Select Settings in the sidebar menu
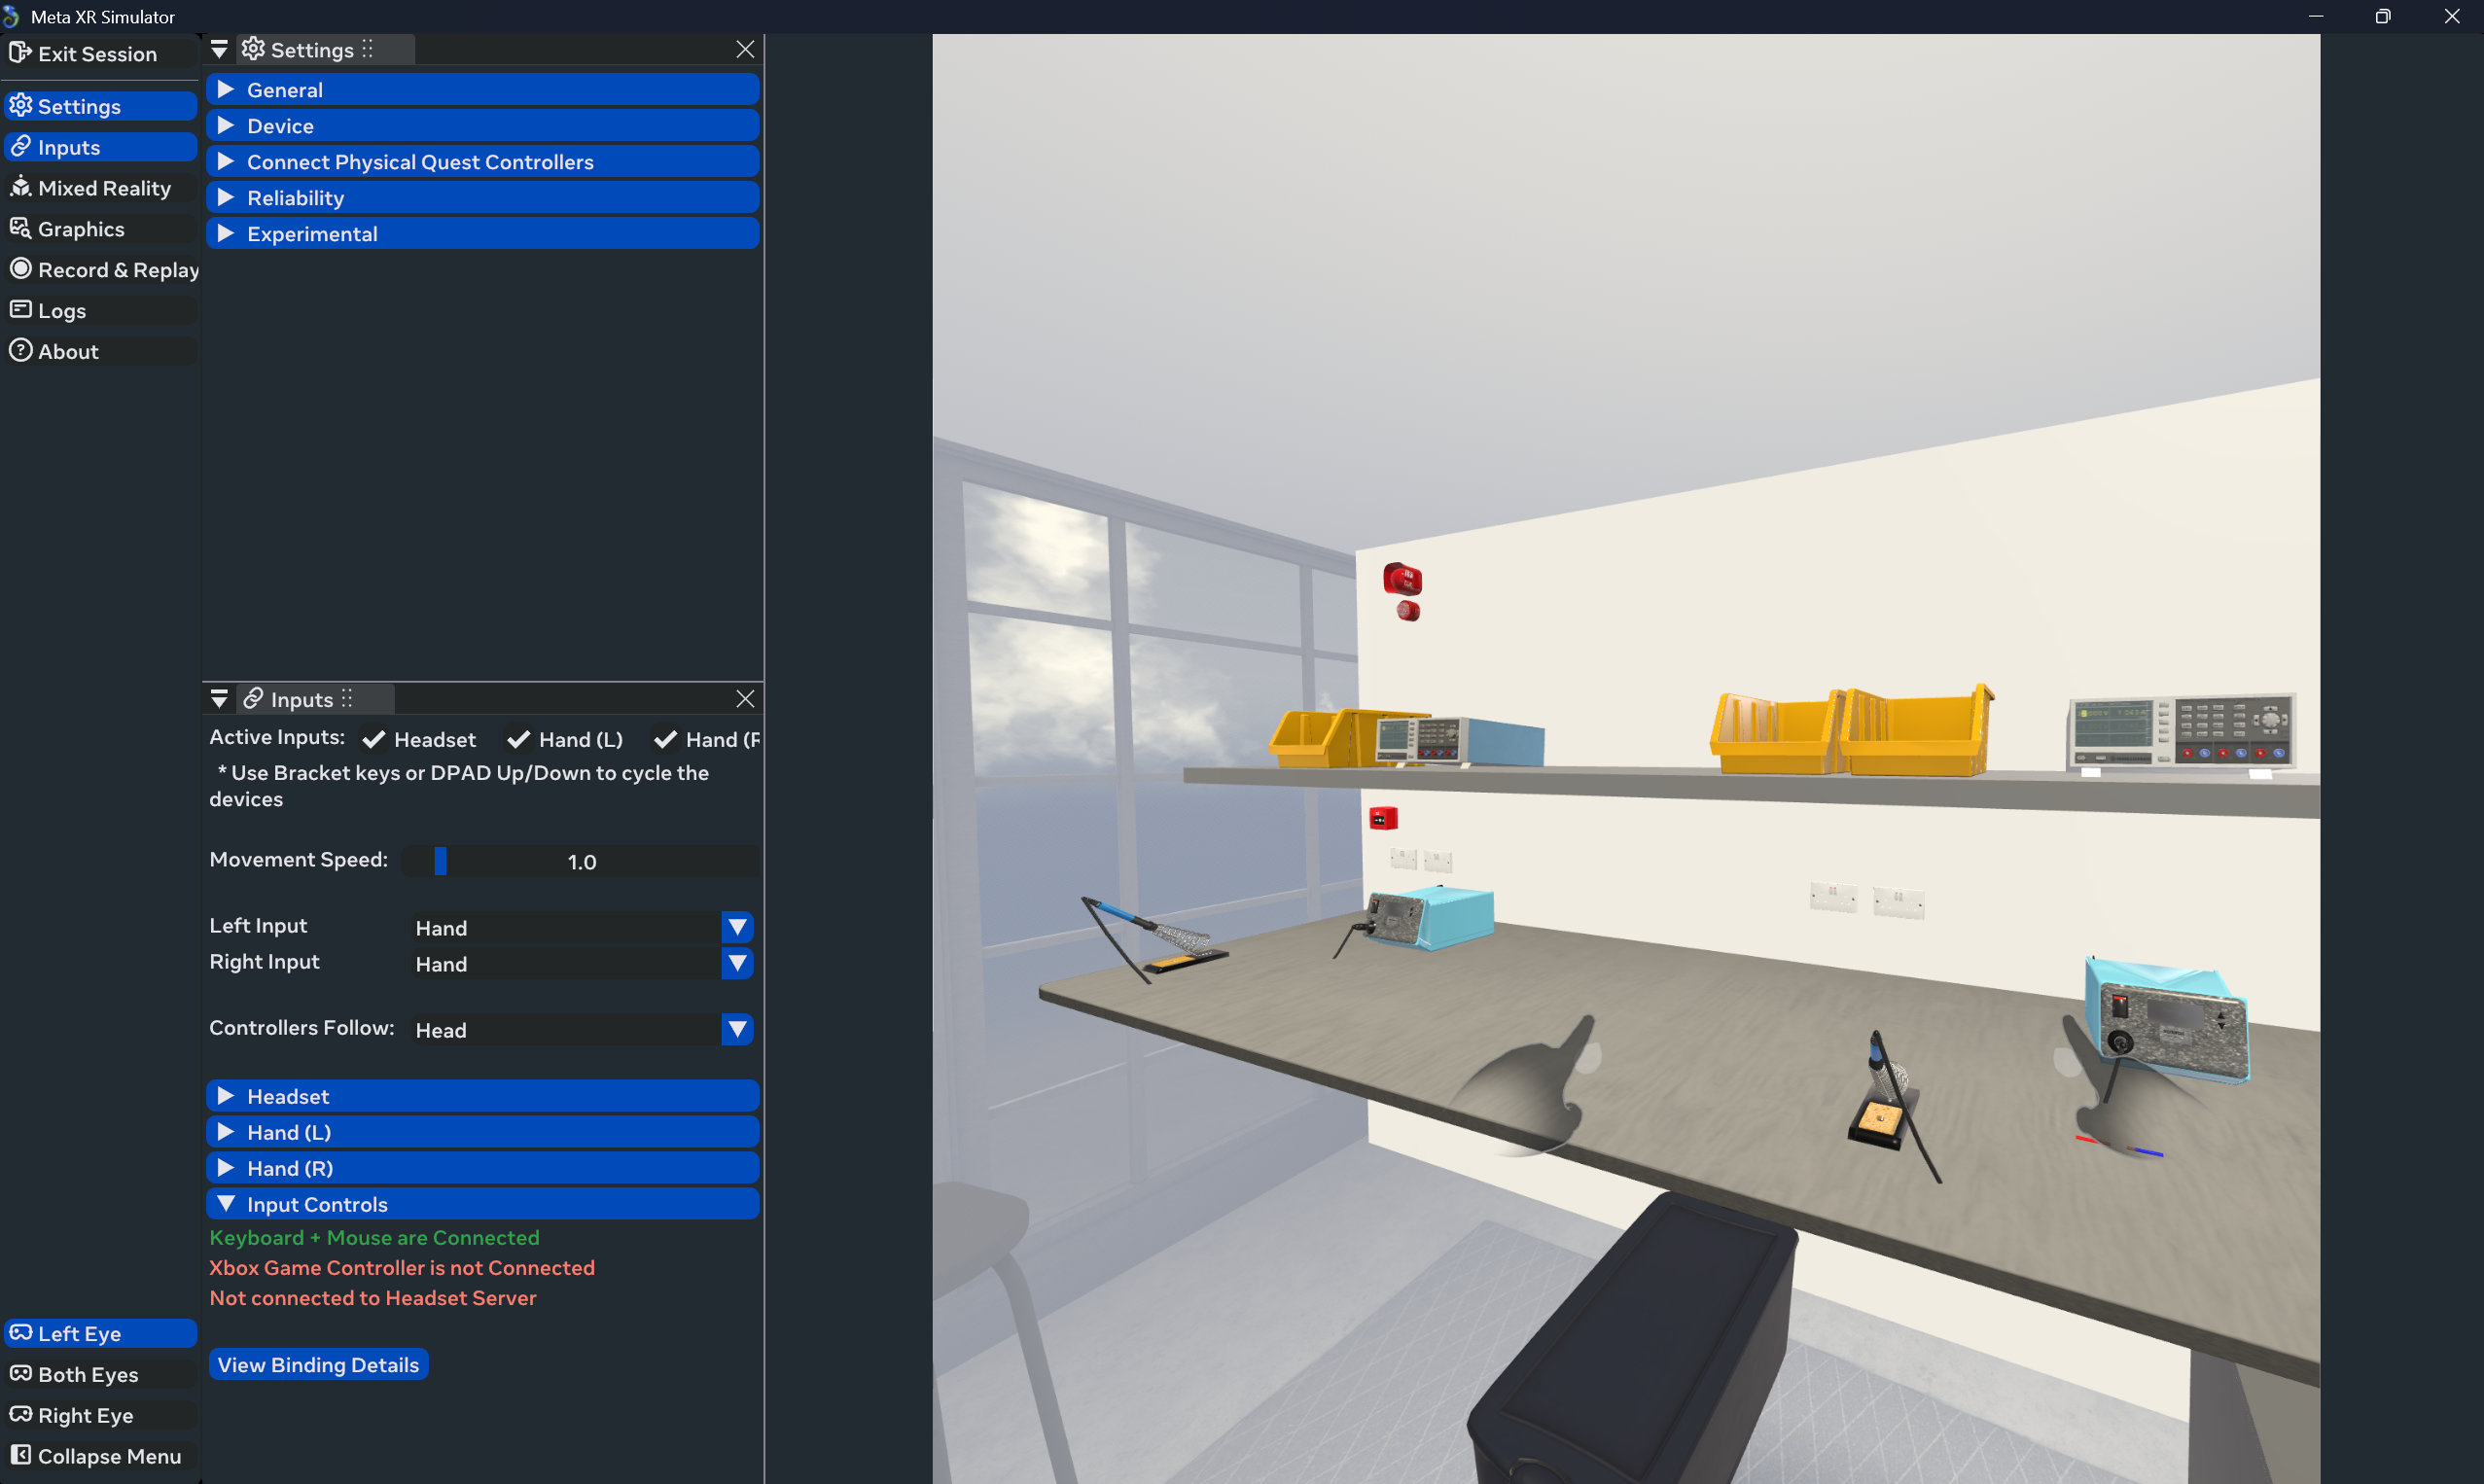Viewport: 2484px width, 1484px height. [x=78, y=106]
